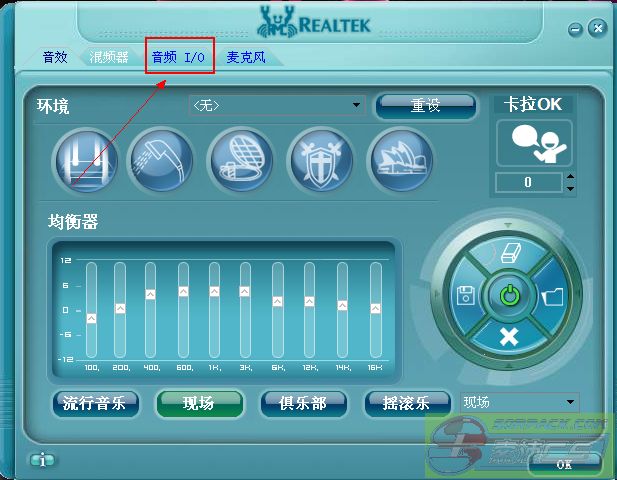
Task: Pick the opera house environment icon
Action: click(400, 159)
